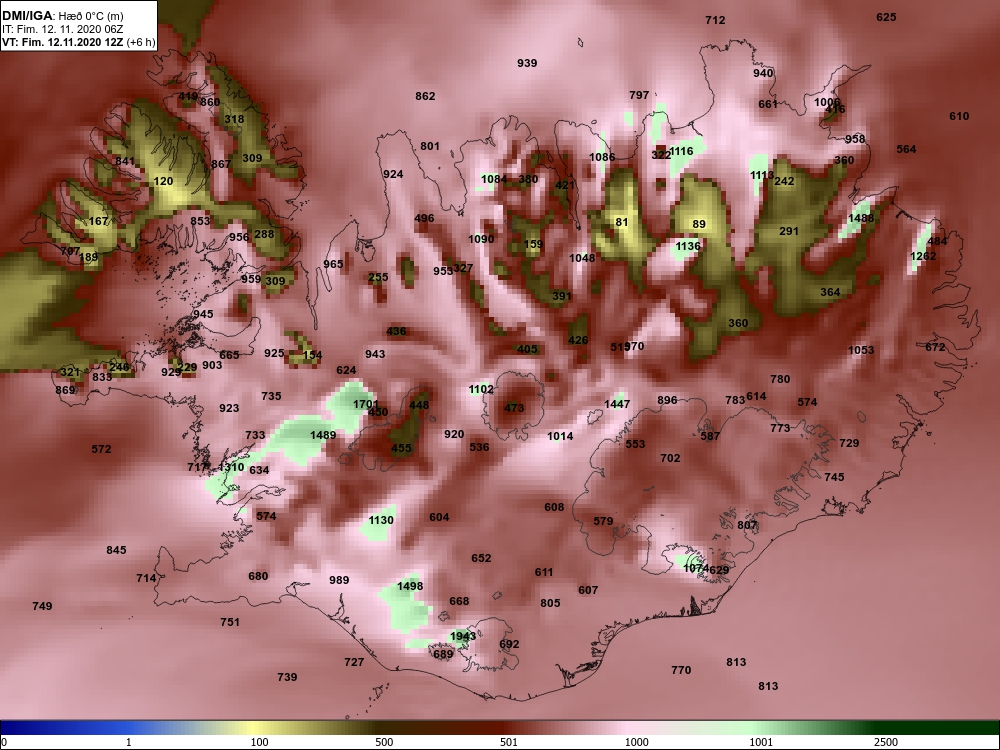Click the 572 value over the sea
The height and width of the screenshot is (750, 1000).
point(101,449)
